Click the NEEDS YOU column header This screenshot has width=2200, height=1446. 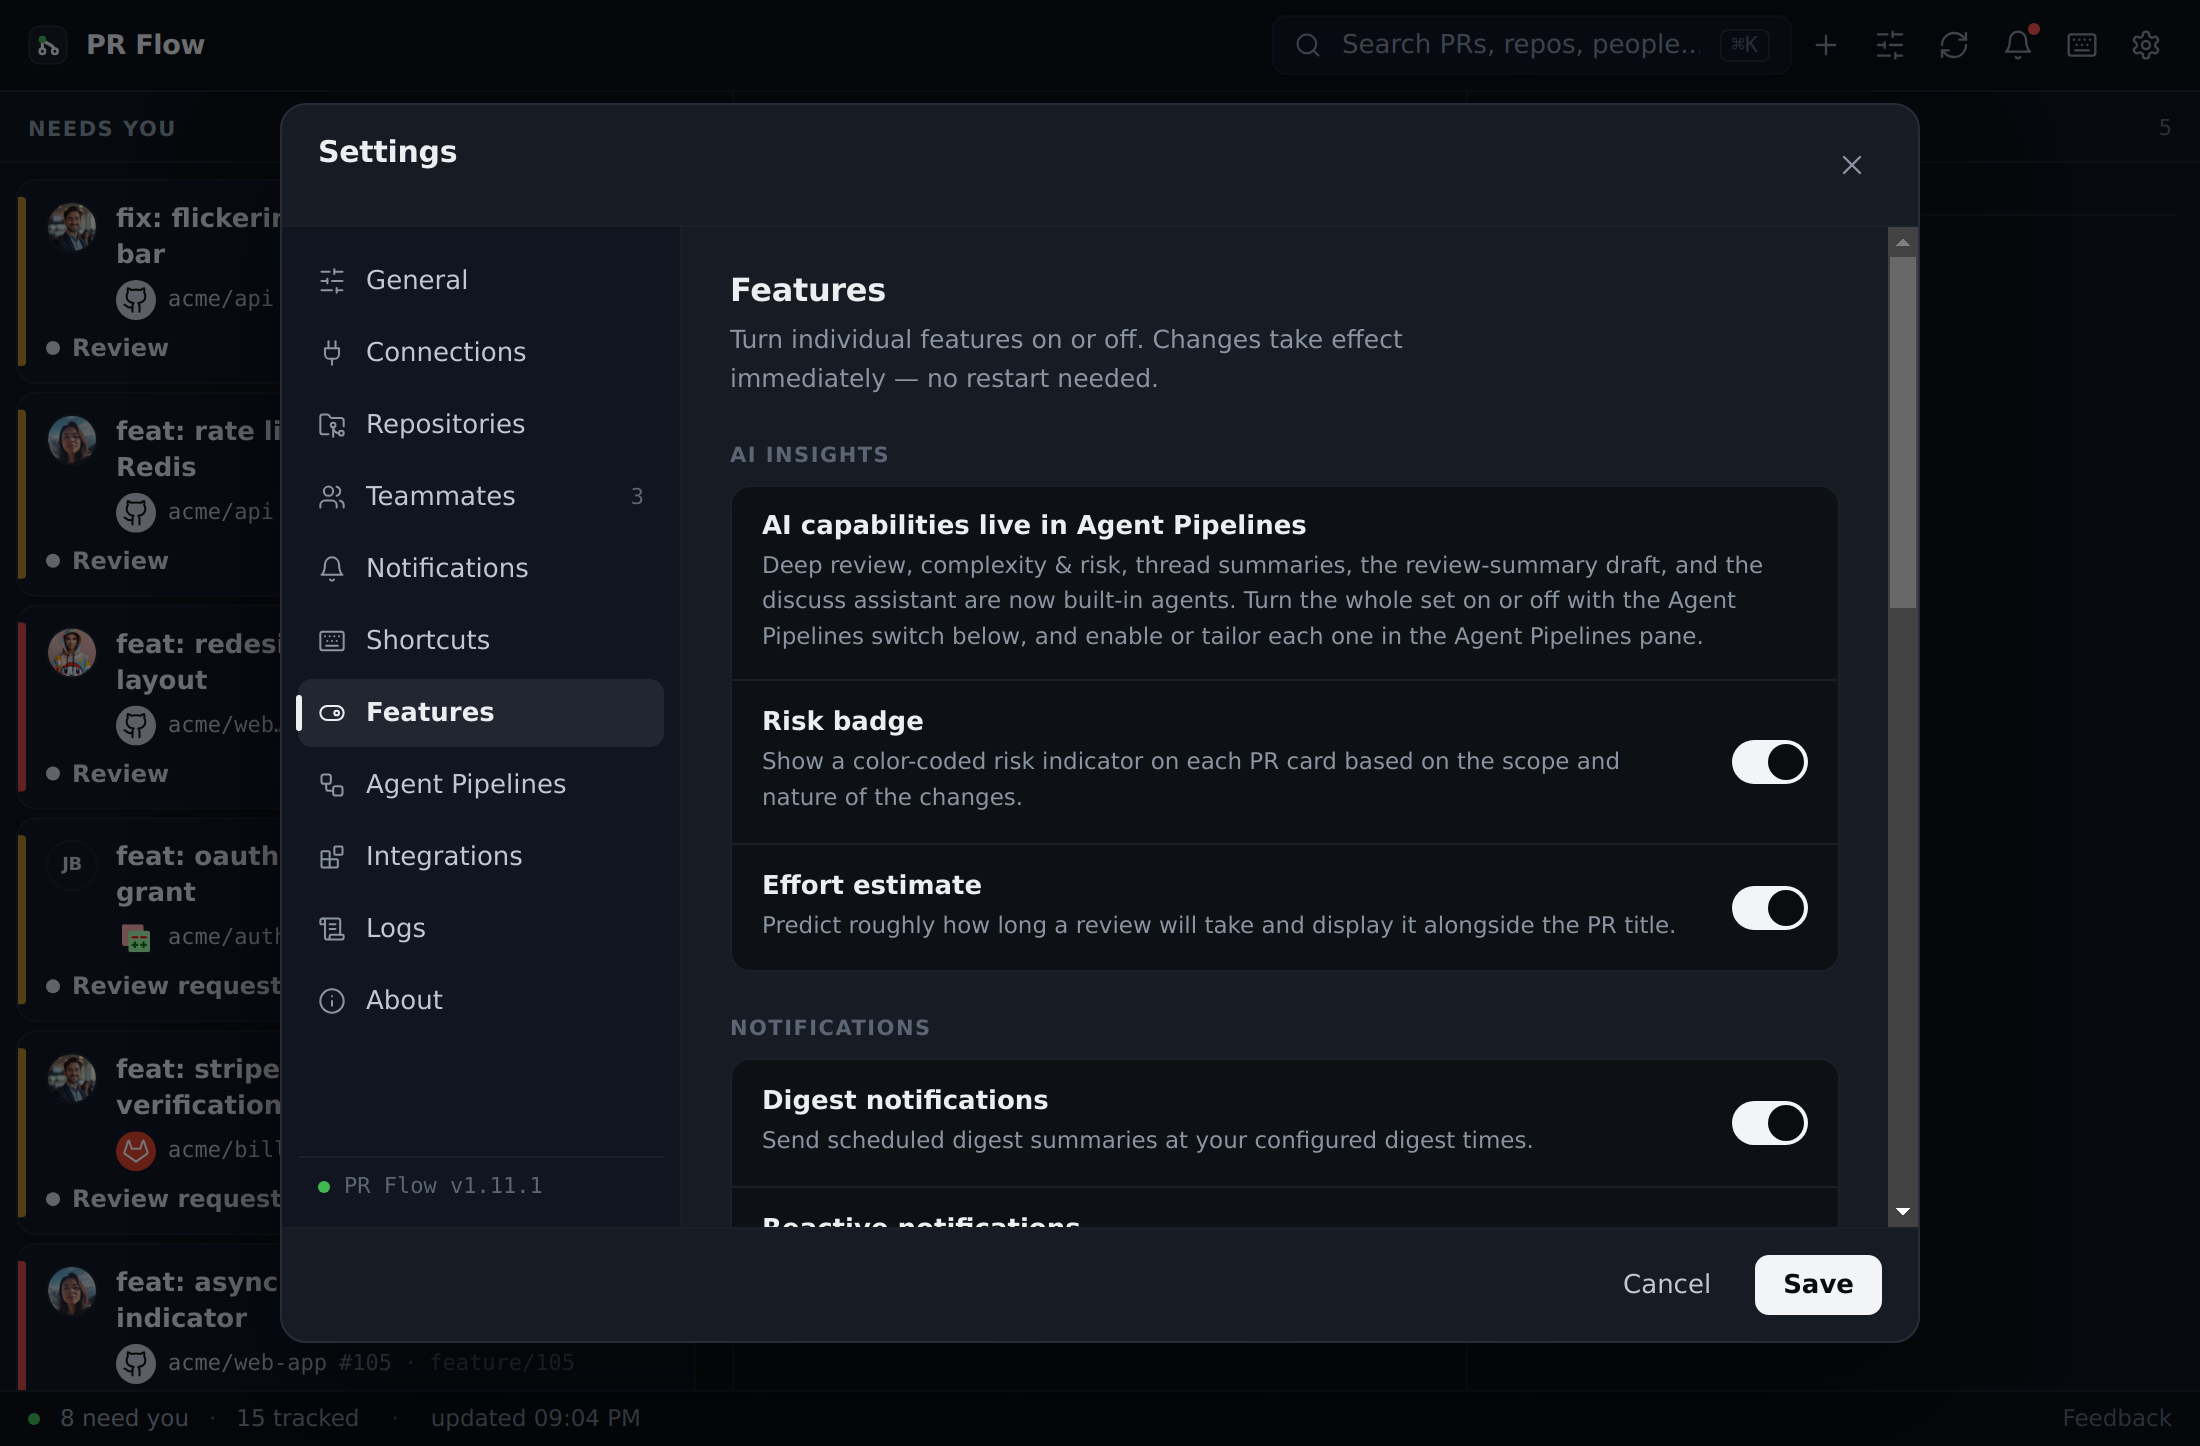pos(102,129)
